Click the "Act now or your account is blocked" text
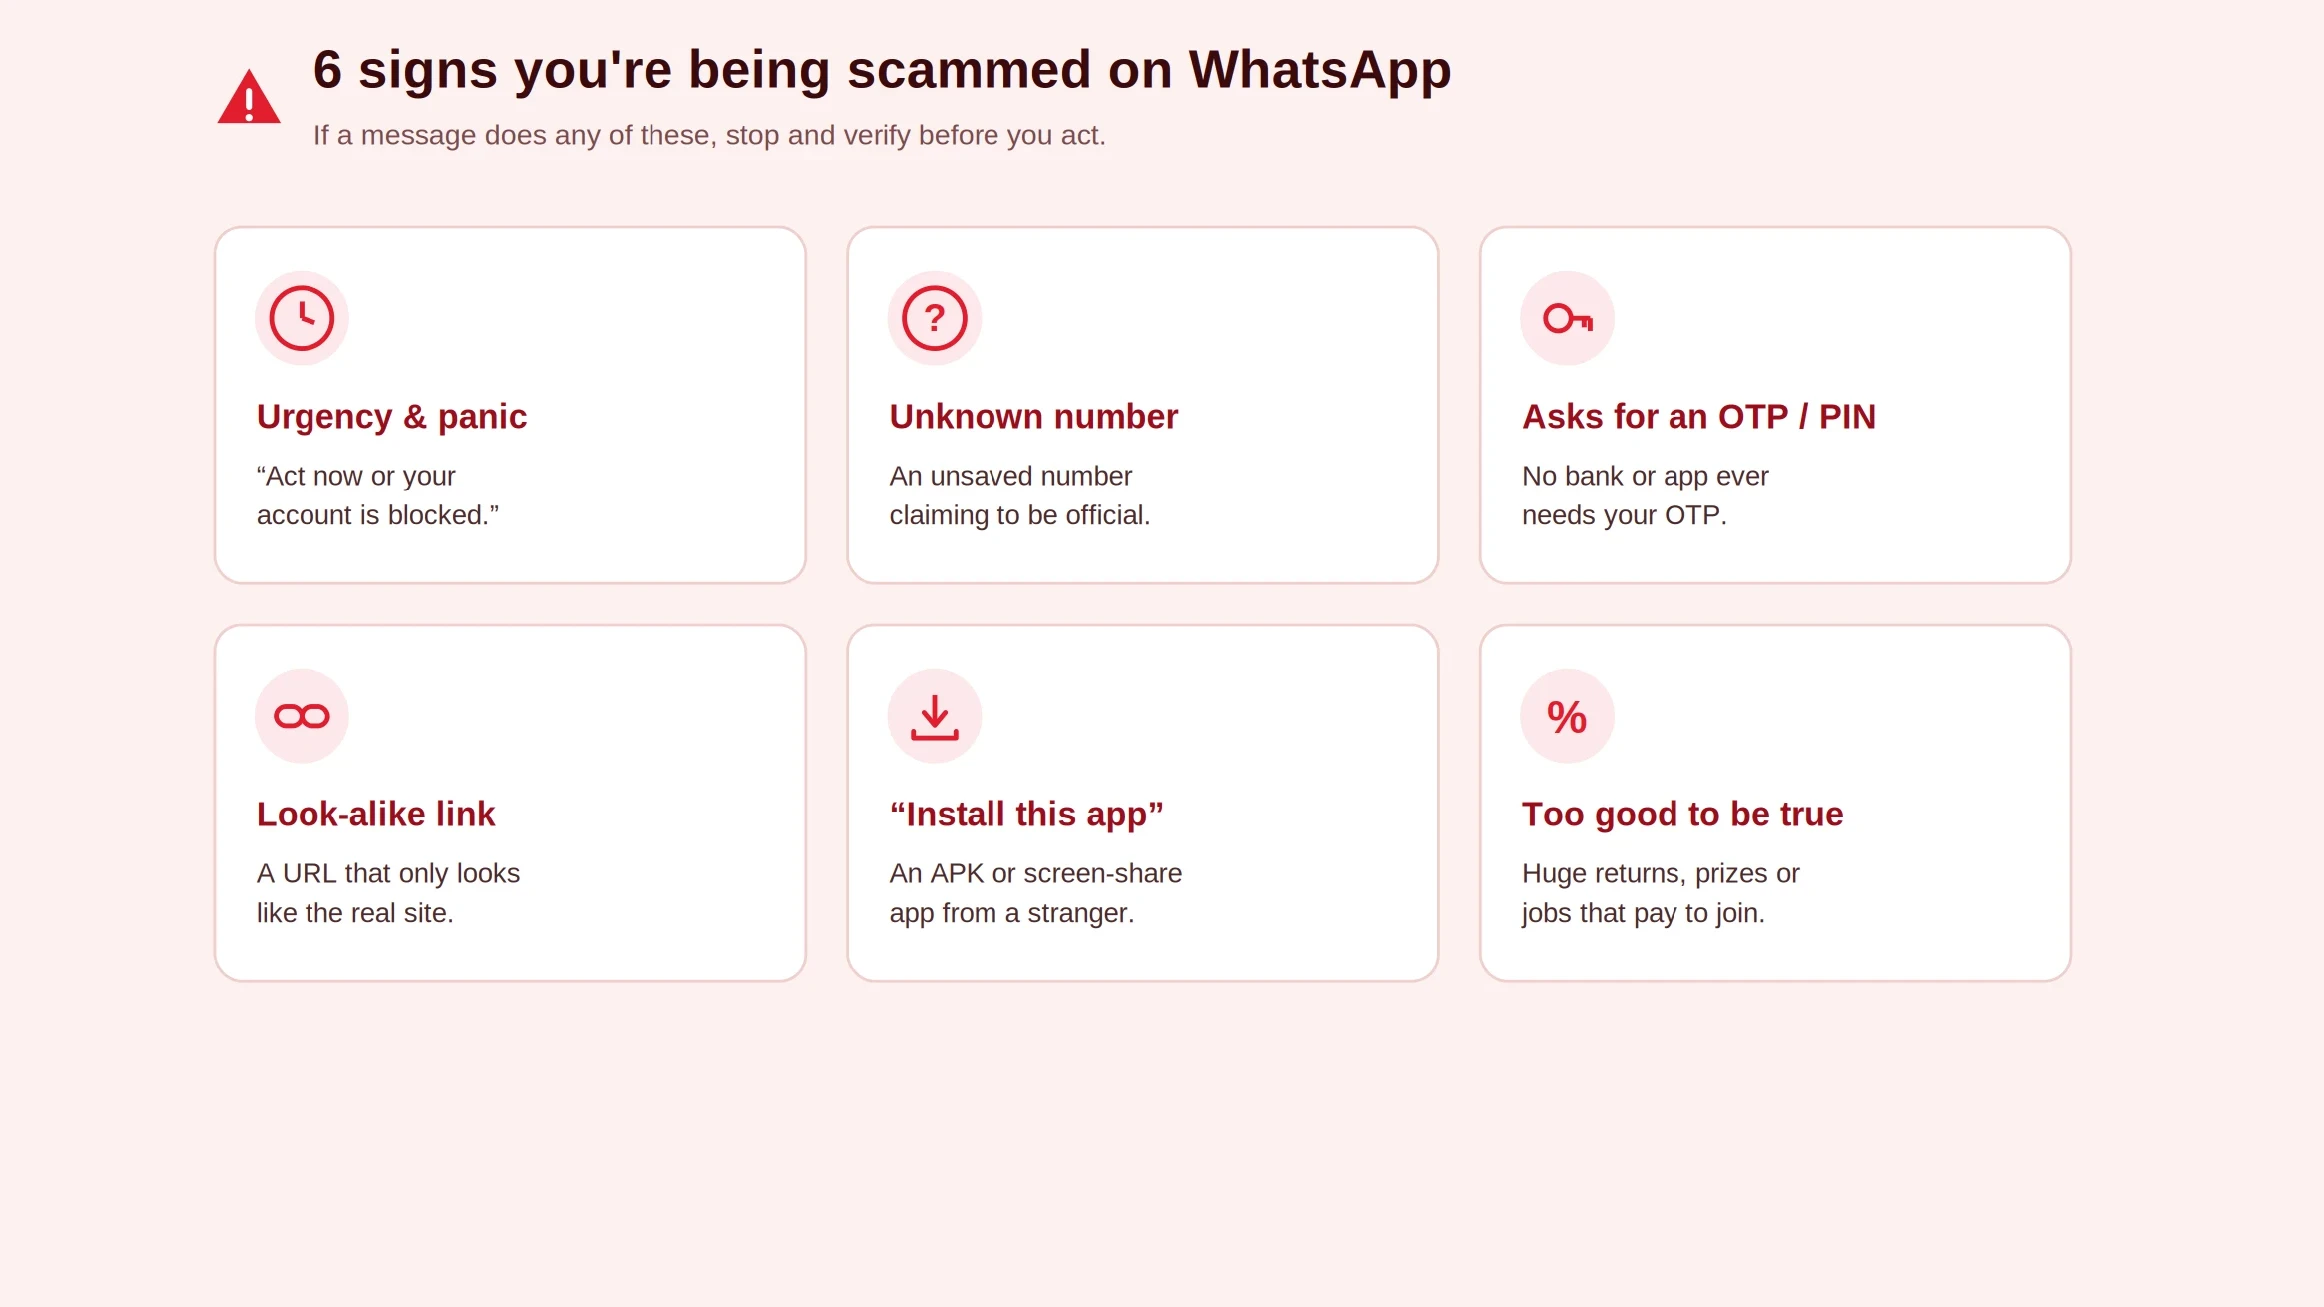The height and width of the screenshot is (1307, 2324). coord(378,495)
